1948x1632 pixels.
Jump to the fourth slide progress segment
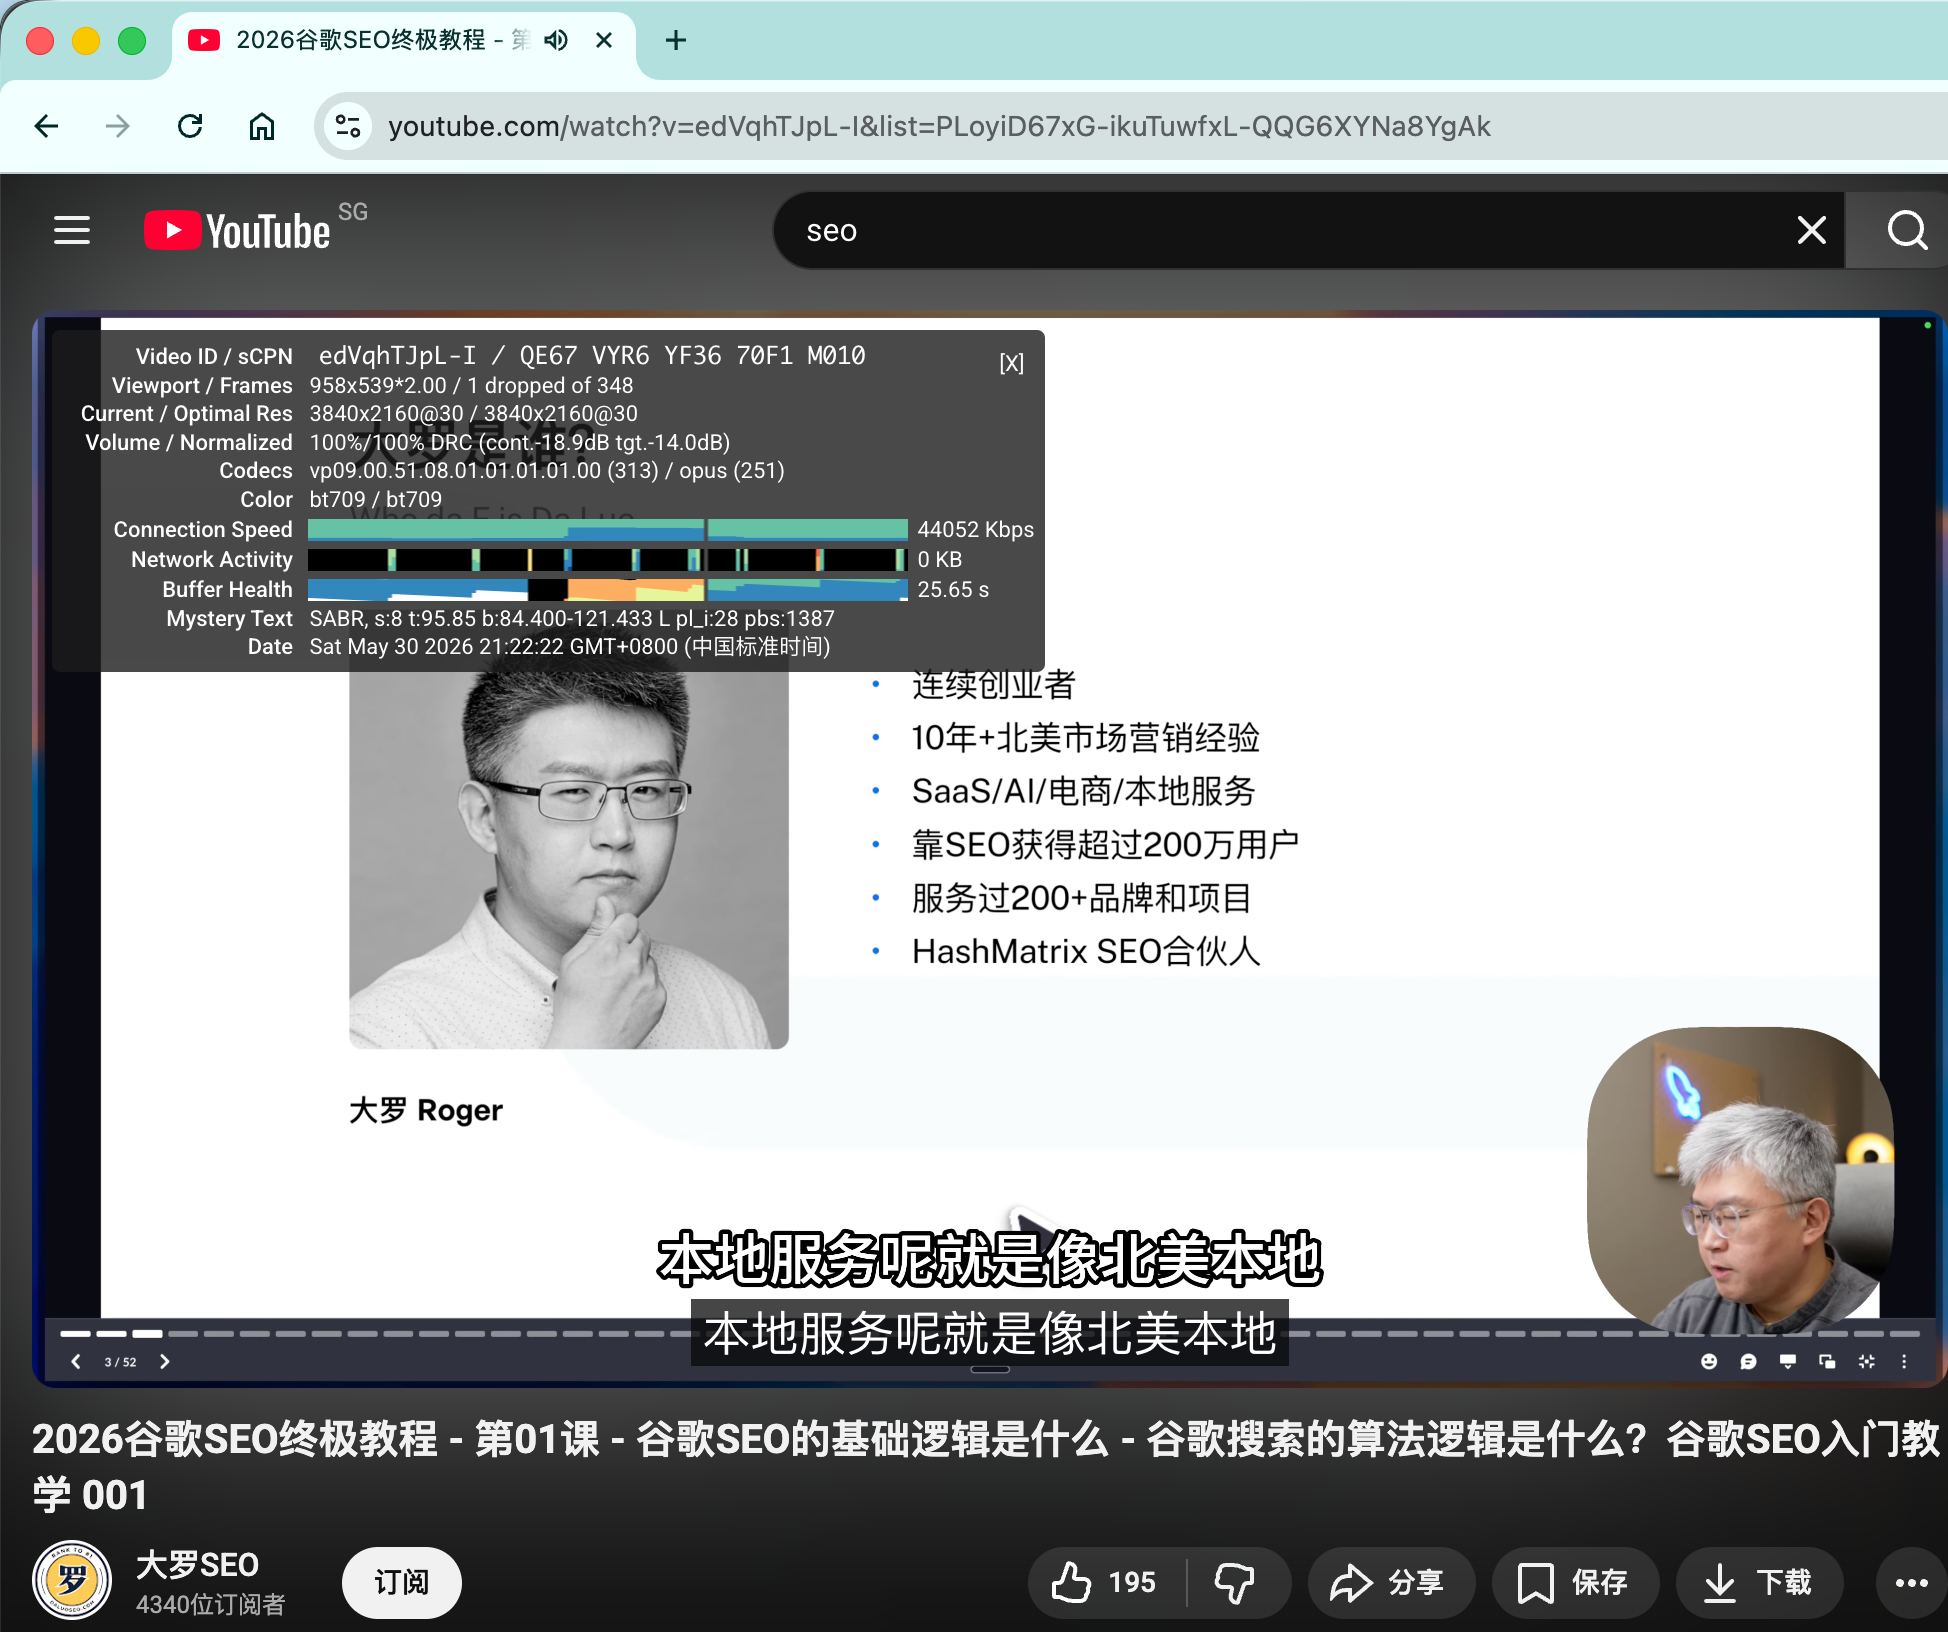(x=183, y=1333)
